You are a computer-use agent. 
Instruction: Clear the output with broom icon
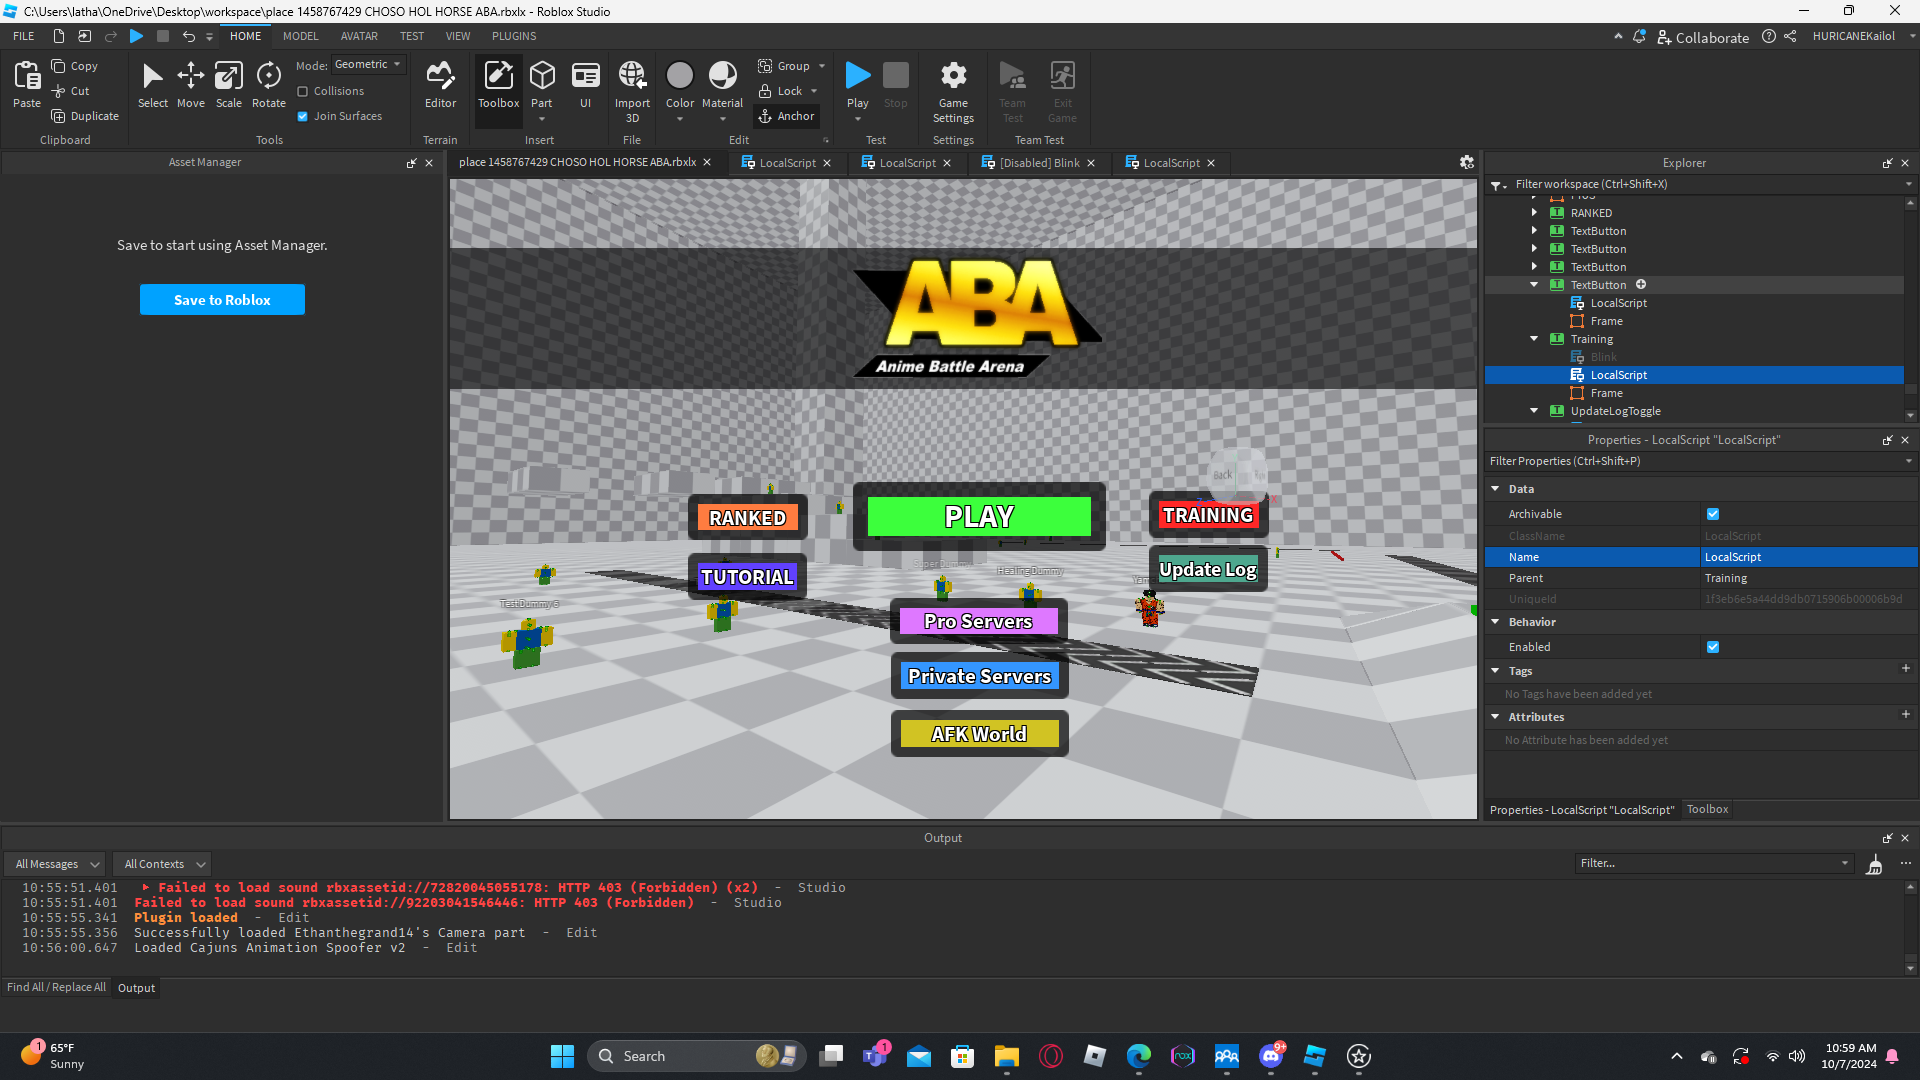[x=1875, y=864]
